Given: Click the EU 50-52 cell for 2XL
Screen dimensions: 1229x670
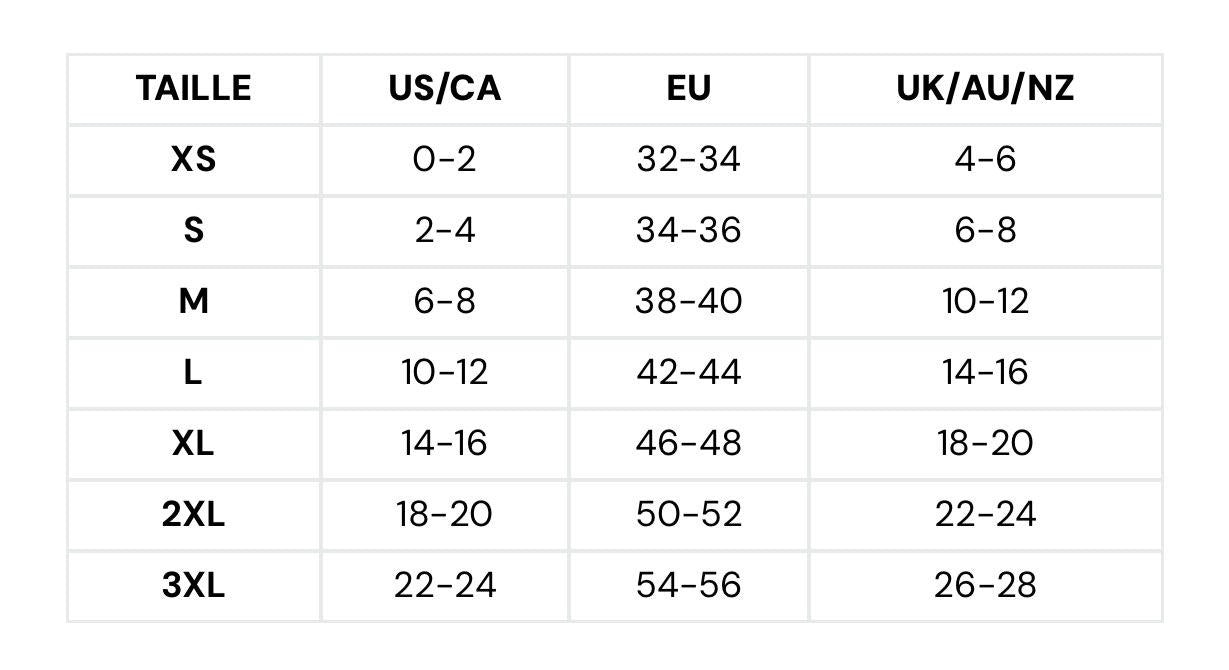Looking at the screenshot, I should click(688, 514).
